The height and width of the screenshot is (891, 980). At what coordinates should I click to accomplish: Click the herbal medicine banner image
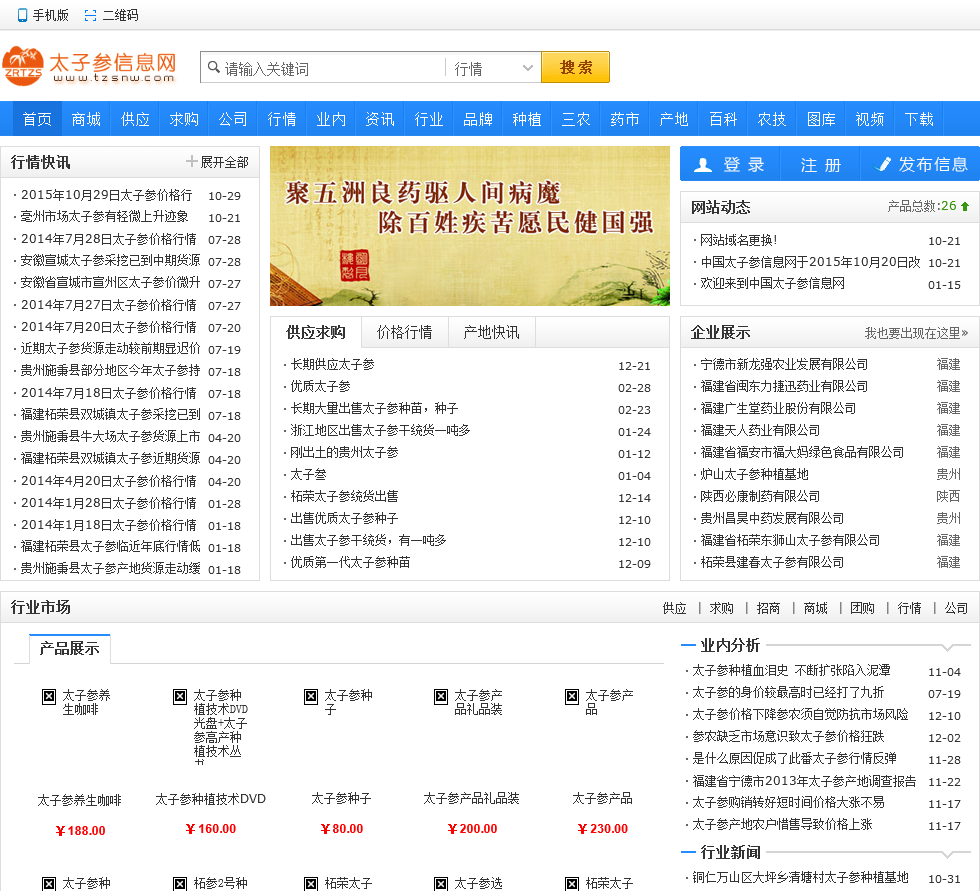(x=469, y=226)
